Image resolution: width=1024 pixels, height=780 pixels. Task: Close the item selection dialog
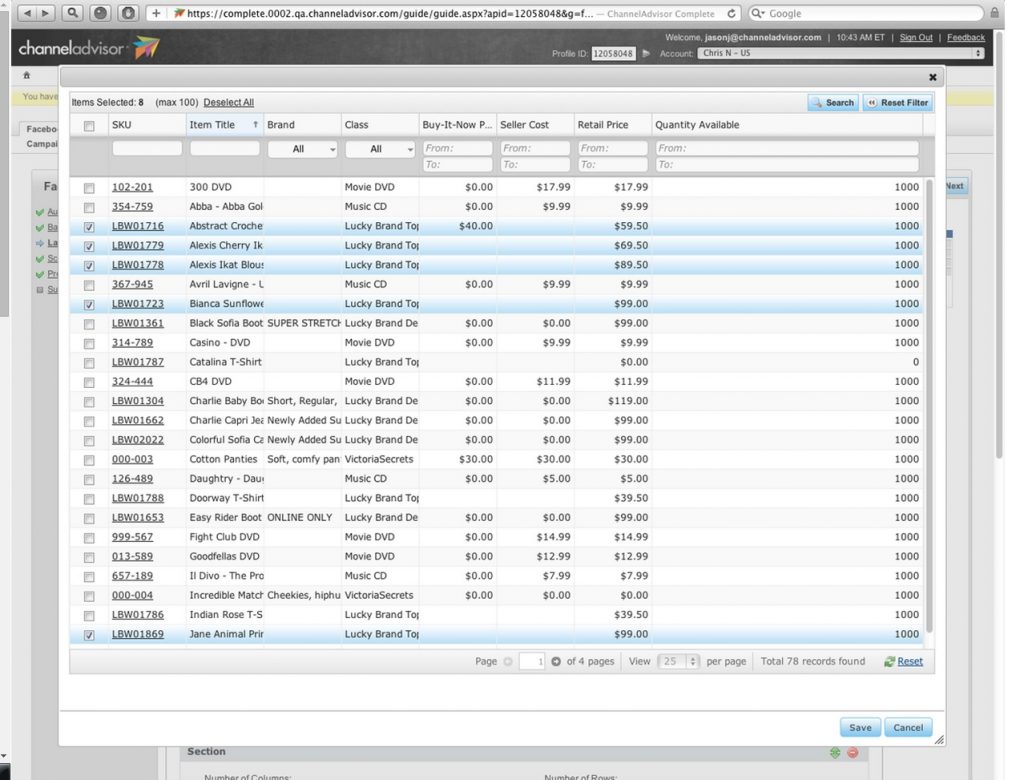tap(933, 77)
